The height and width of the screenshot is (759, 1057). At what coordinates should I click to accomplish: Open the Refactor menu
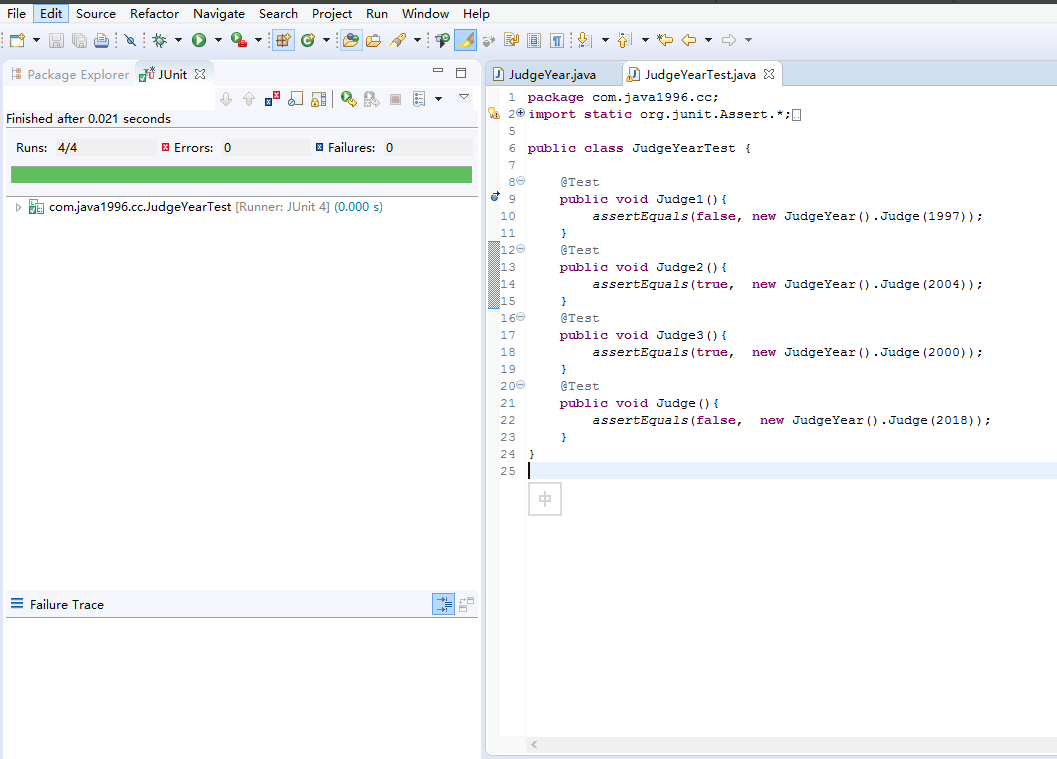154,13
